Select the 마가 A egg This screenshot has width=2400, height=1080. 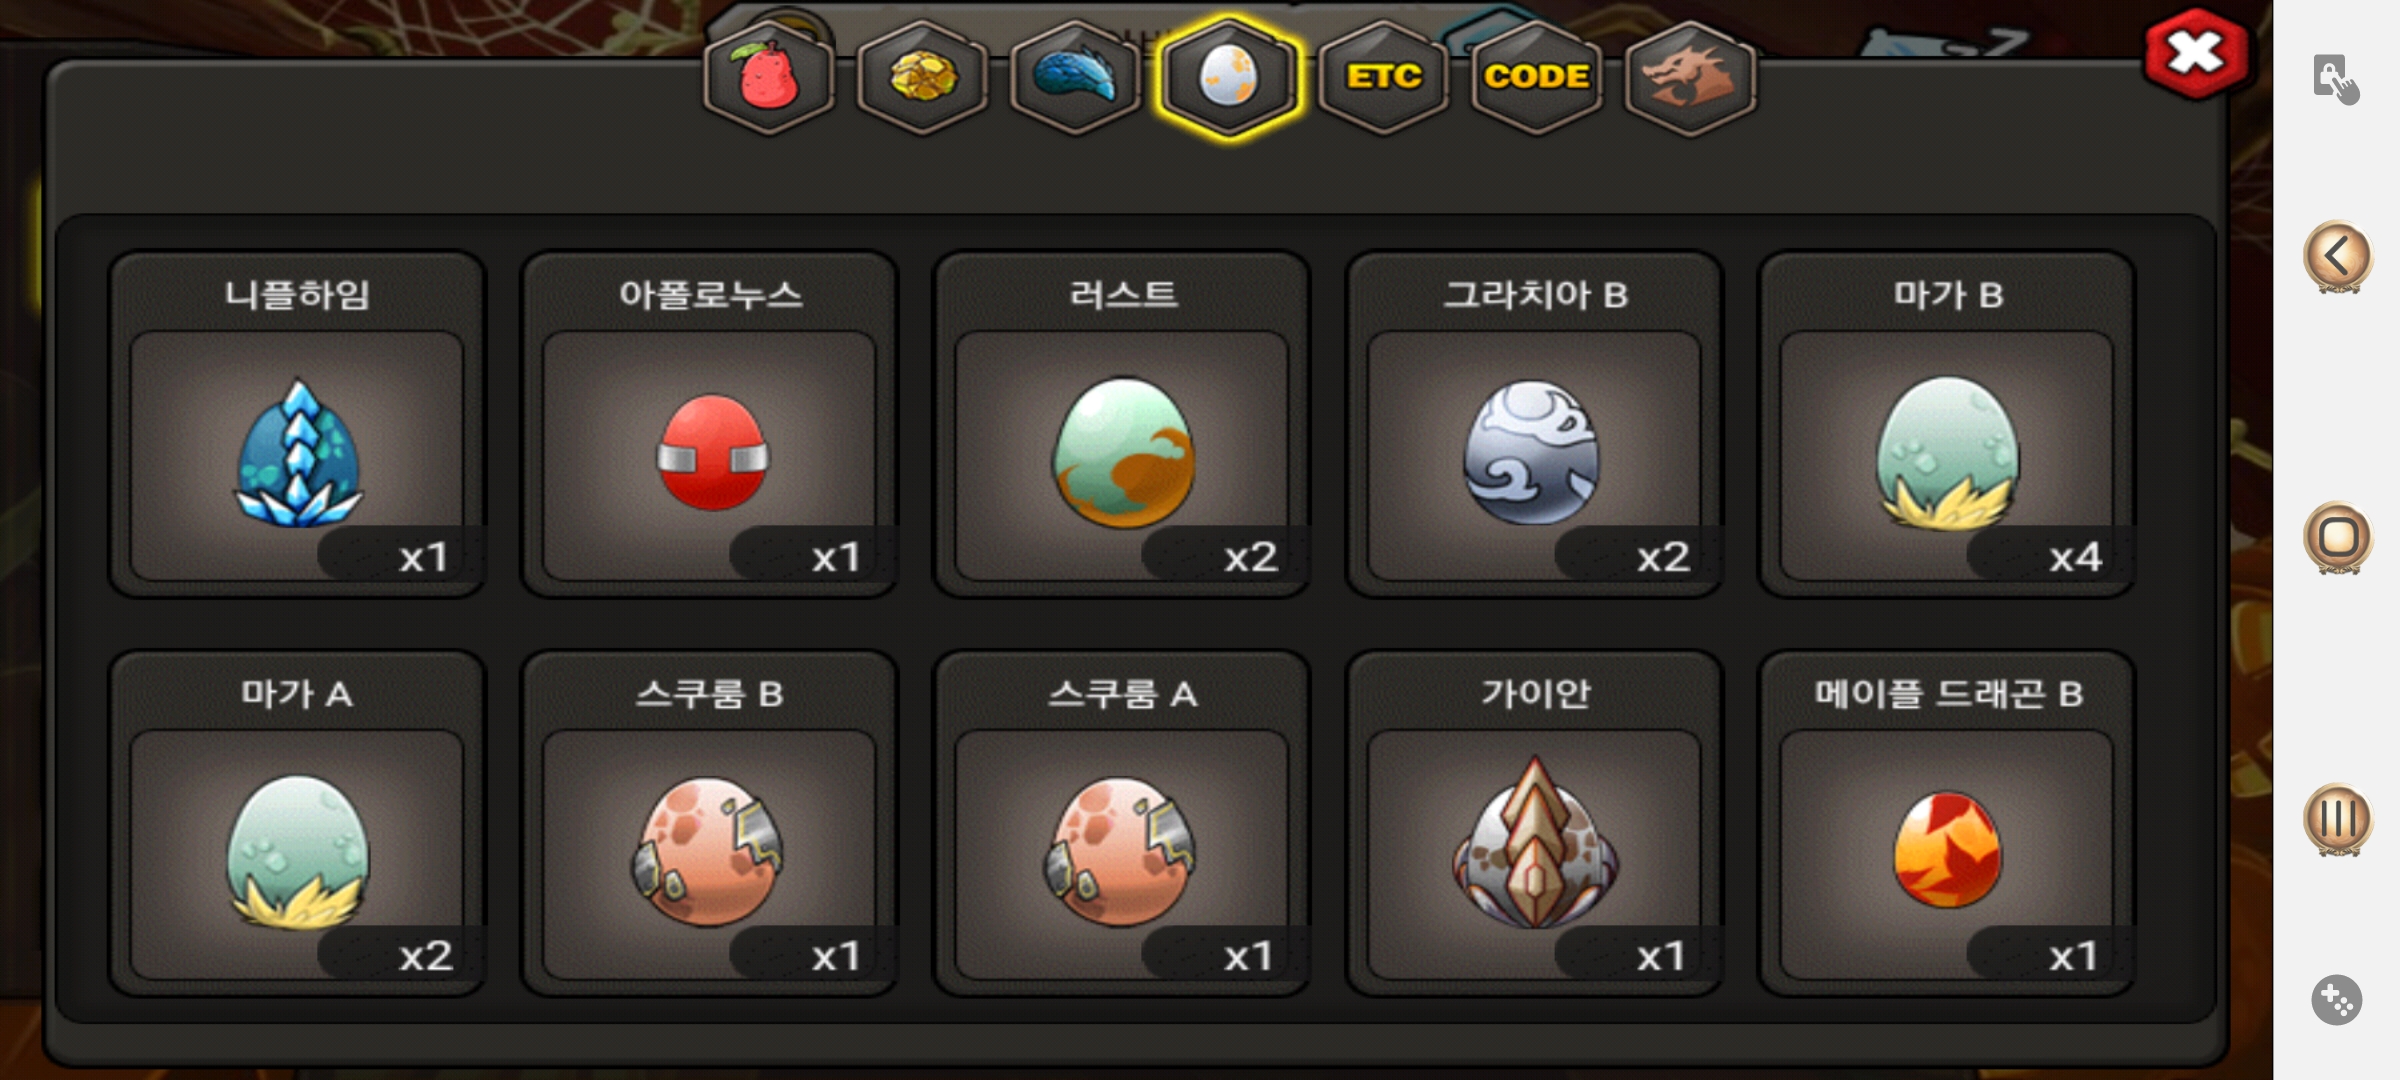pyautogui.click(x=297, y=823)
